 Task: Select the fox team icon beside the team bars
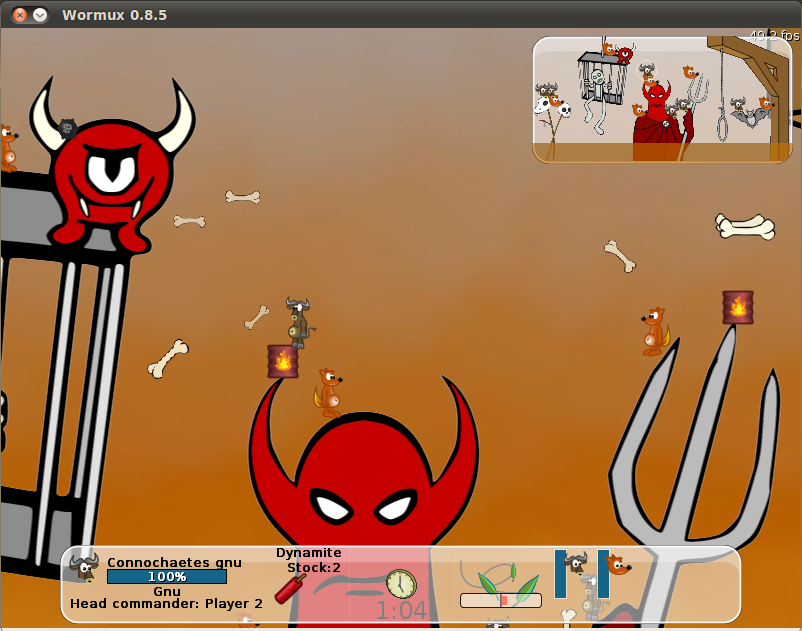pos(618,565)
